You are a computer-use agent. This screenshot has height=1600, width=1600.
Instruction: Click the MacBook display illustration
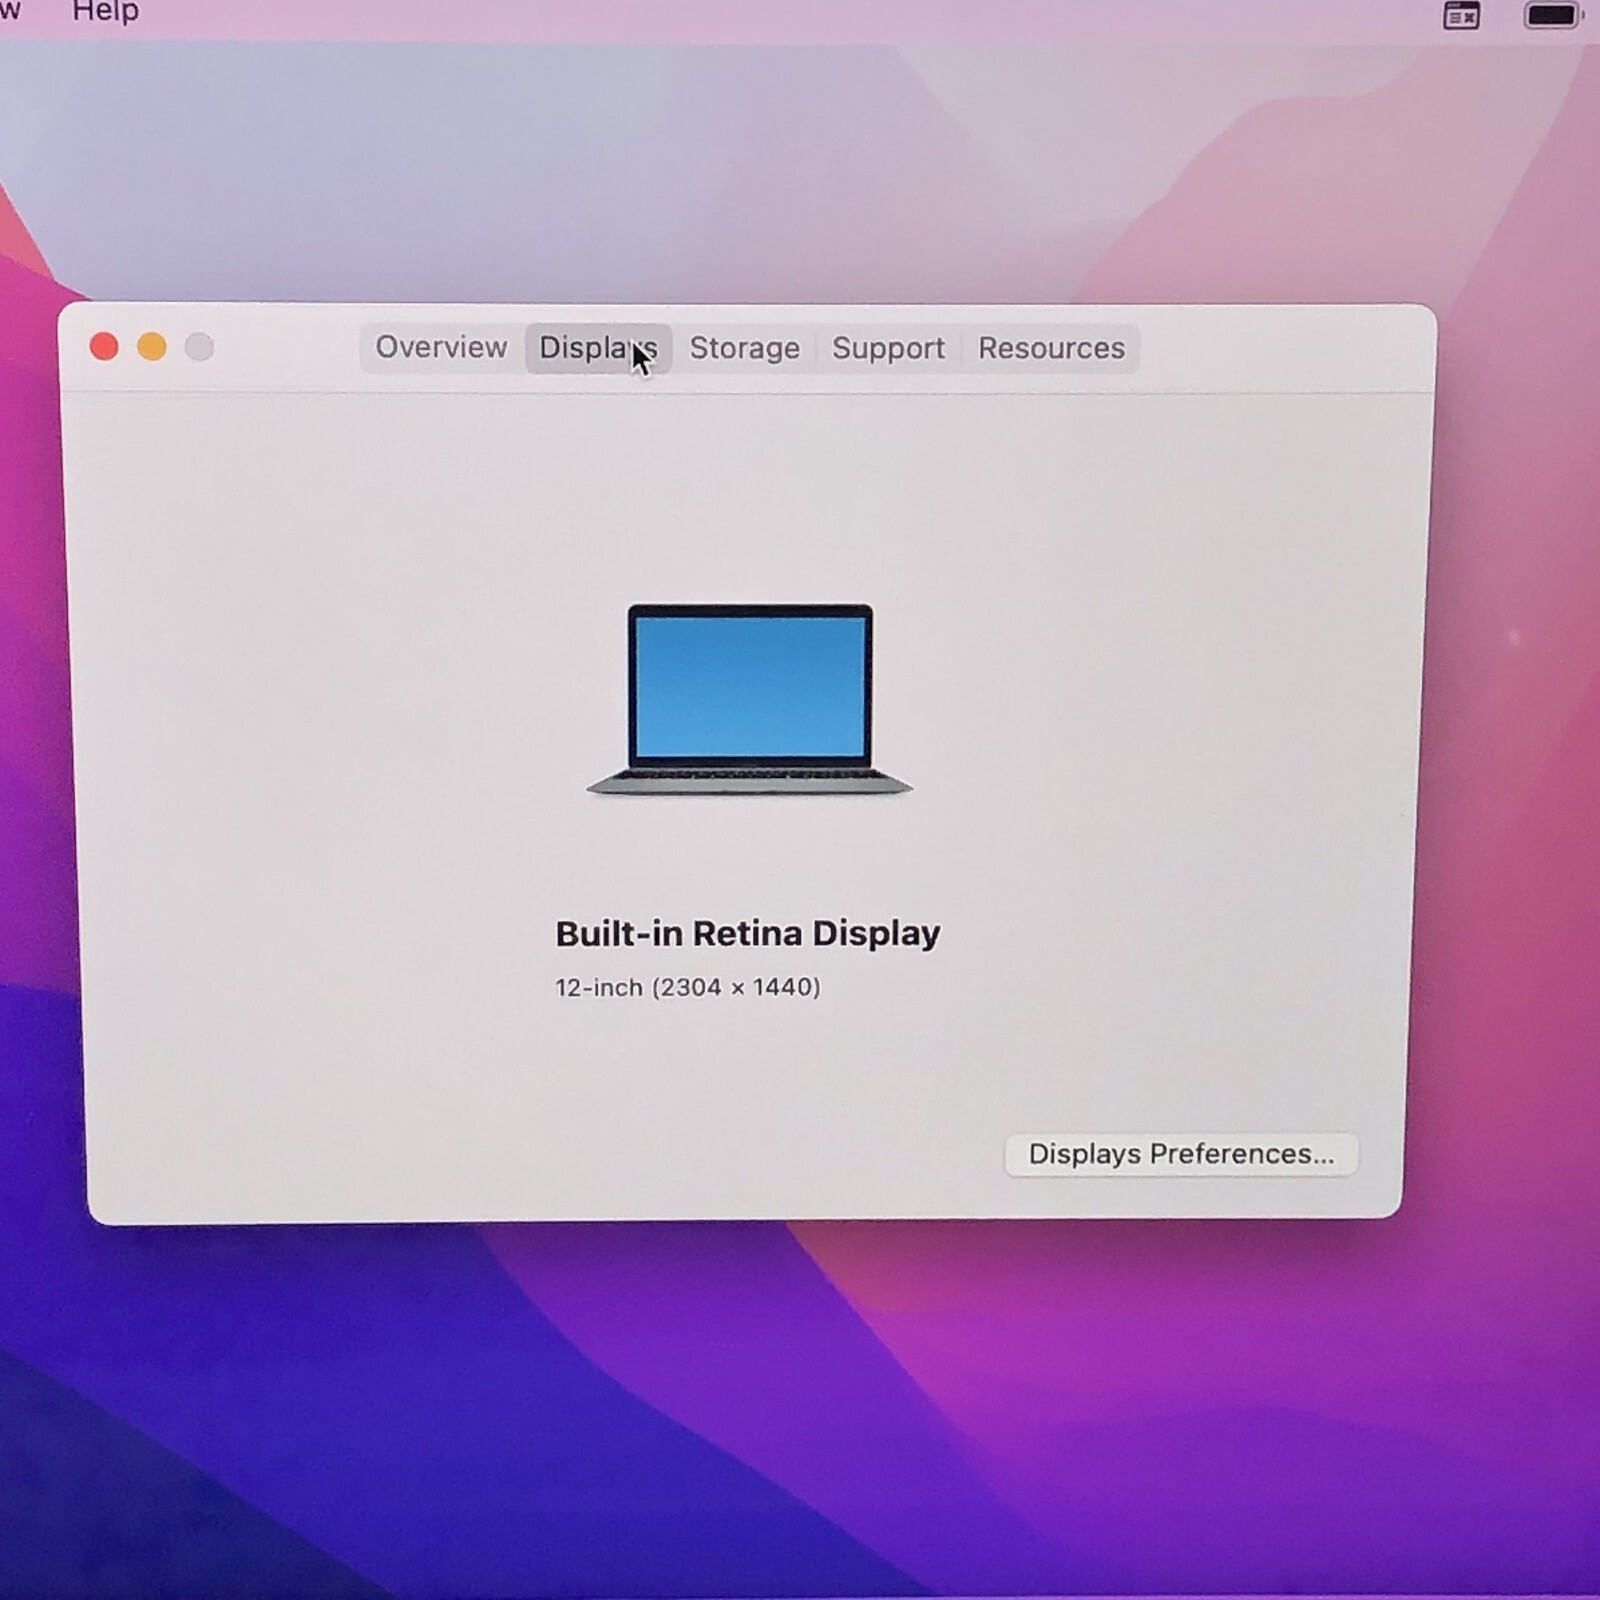click(x=750, y=700)
